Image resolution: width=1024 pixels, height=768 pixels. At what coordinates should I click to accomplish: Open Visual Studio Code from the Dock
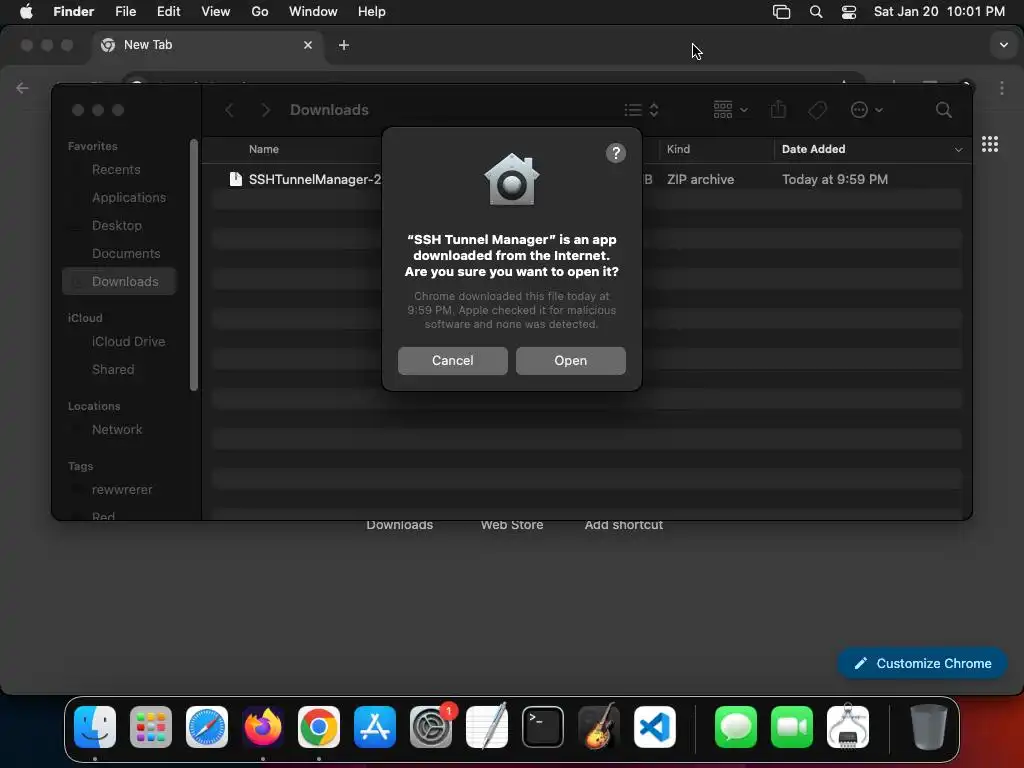tap(654, 727)
